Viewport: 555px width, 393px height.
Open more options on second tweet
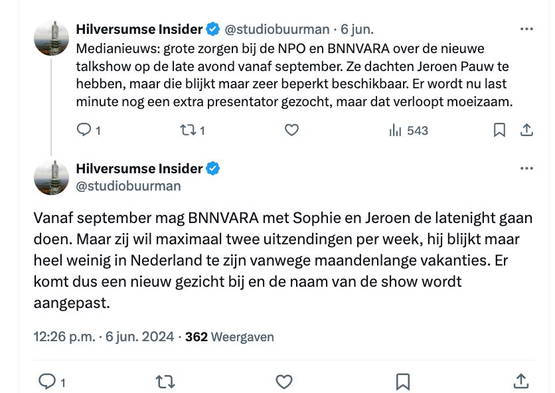[527, 169]
